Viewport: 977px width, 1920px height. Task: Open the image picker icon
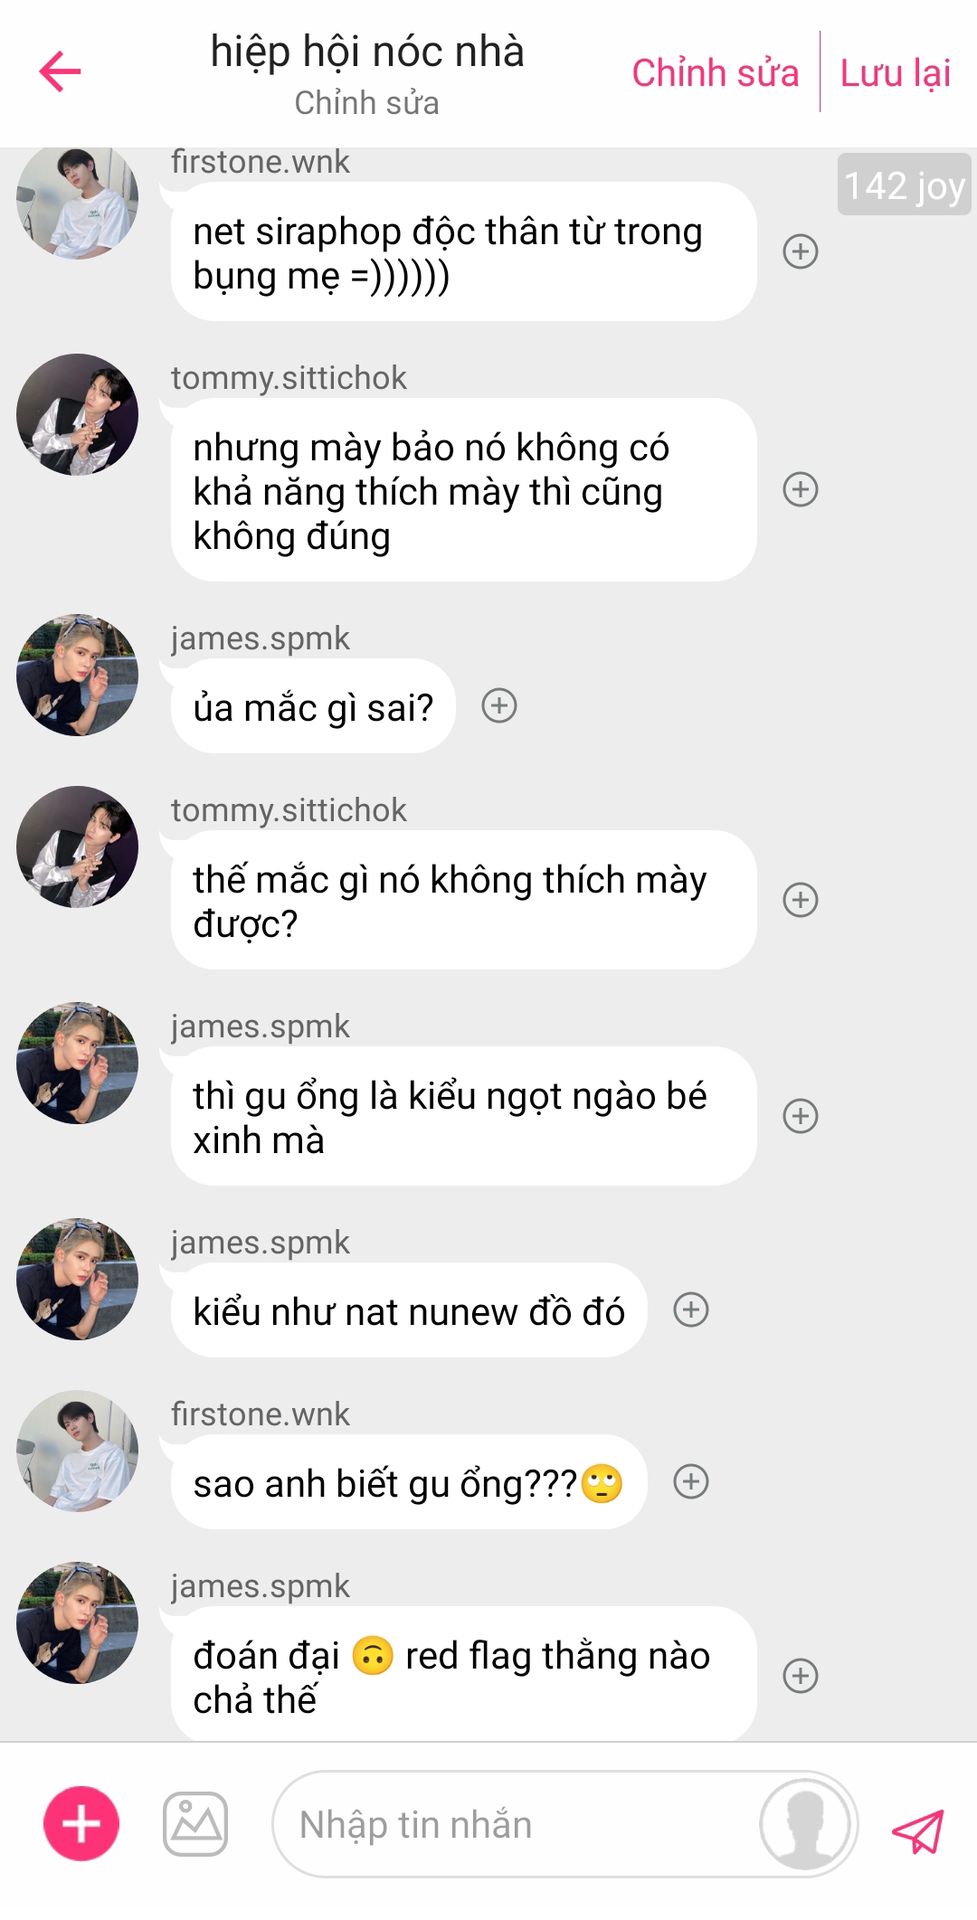(x=196, y=1824)
